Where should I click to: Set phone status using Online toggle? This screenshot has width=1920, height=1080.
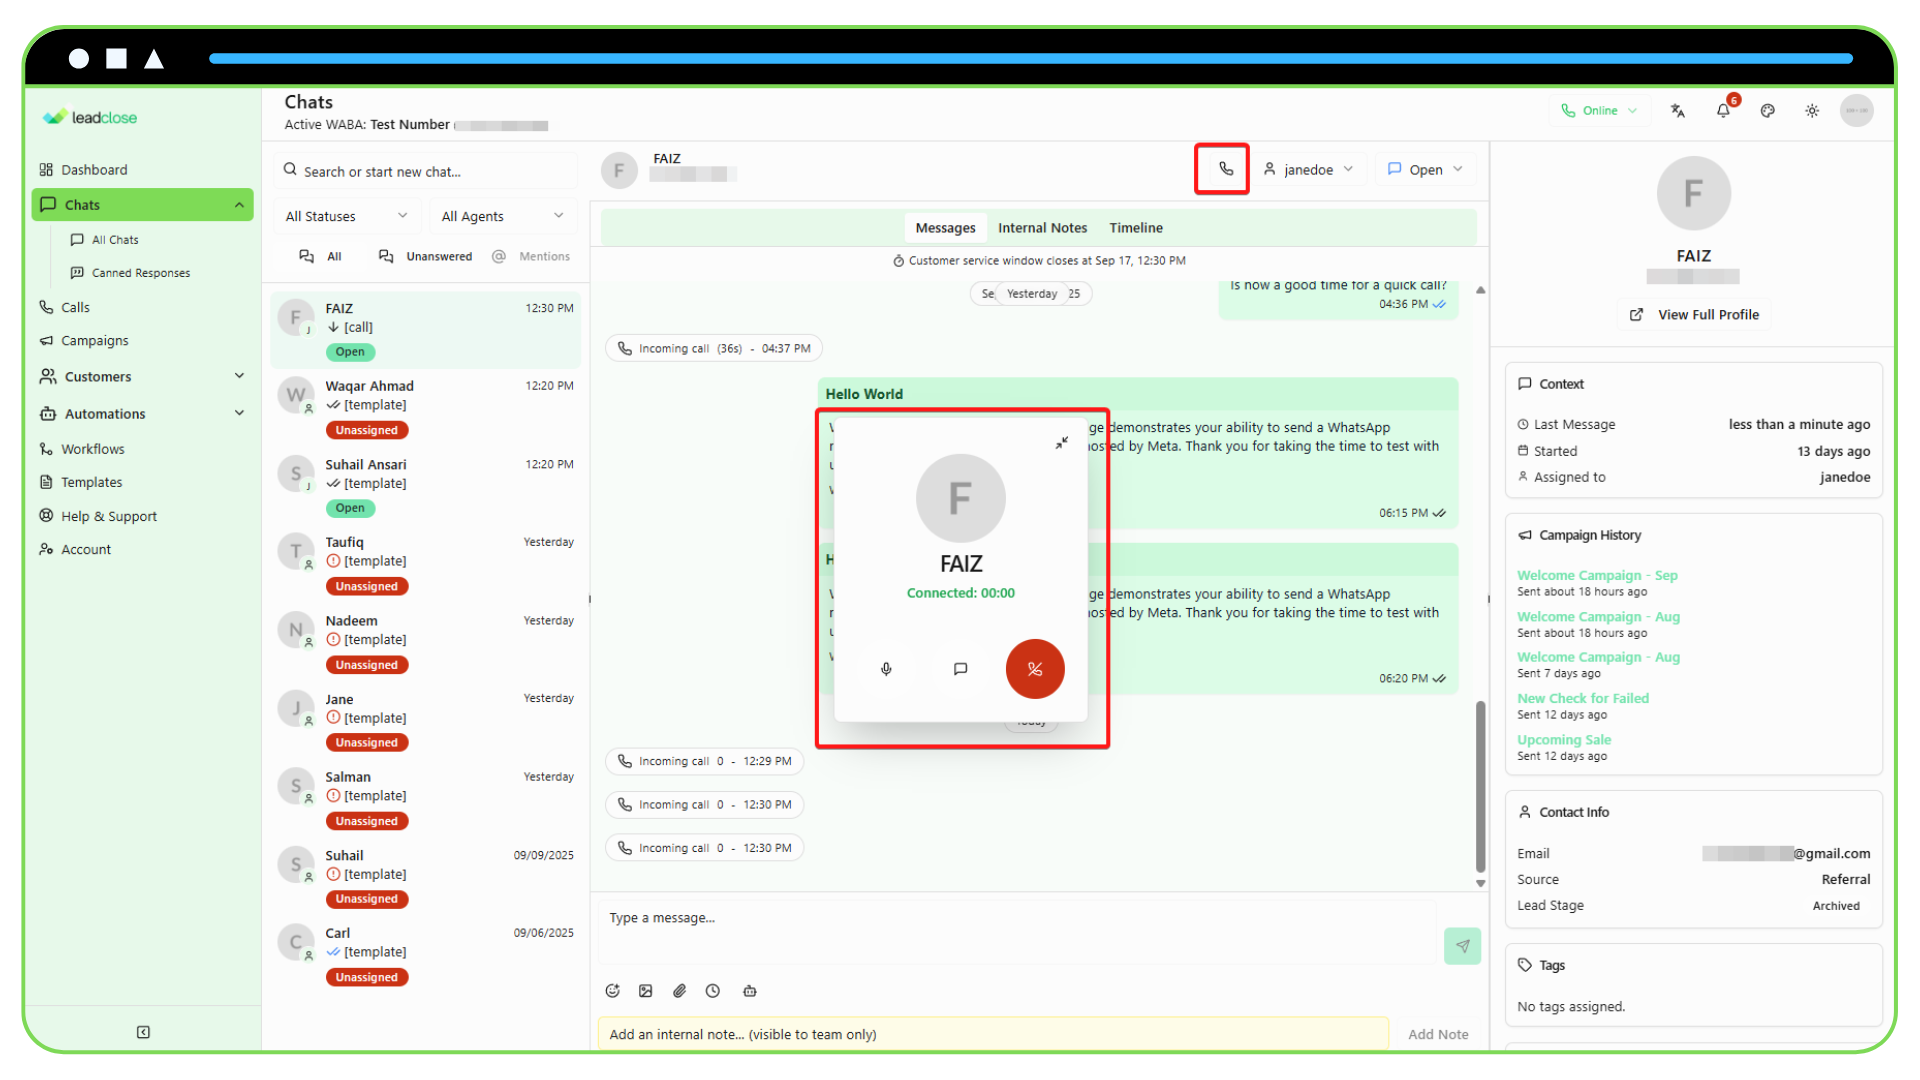1598,110
